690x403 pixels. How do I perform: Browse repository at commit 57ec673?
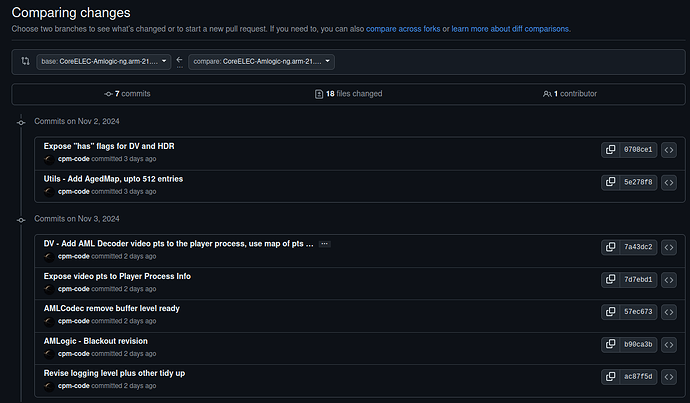coord(669,312)
